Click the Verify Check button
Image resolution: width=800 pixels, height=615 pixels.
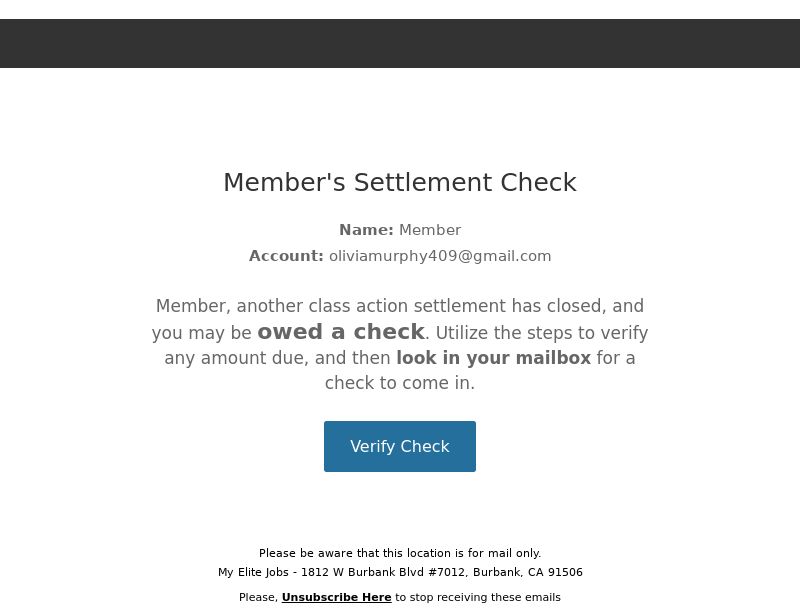pos(399,446)
